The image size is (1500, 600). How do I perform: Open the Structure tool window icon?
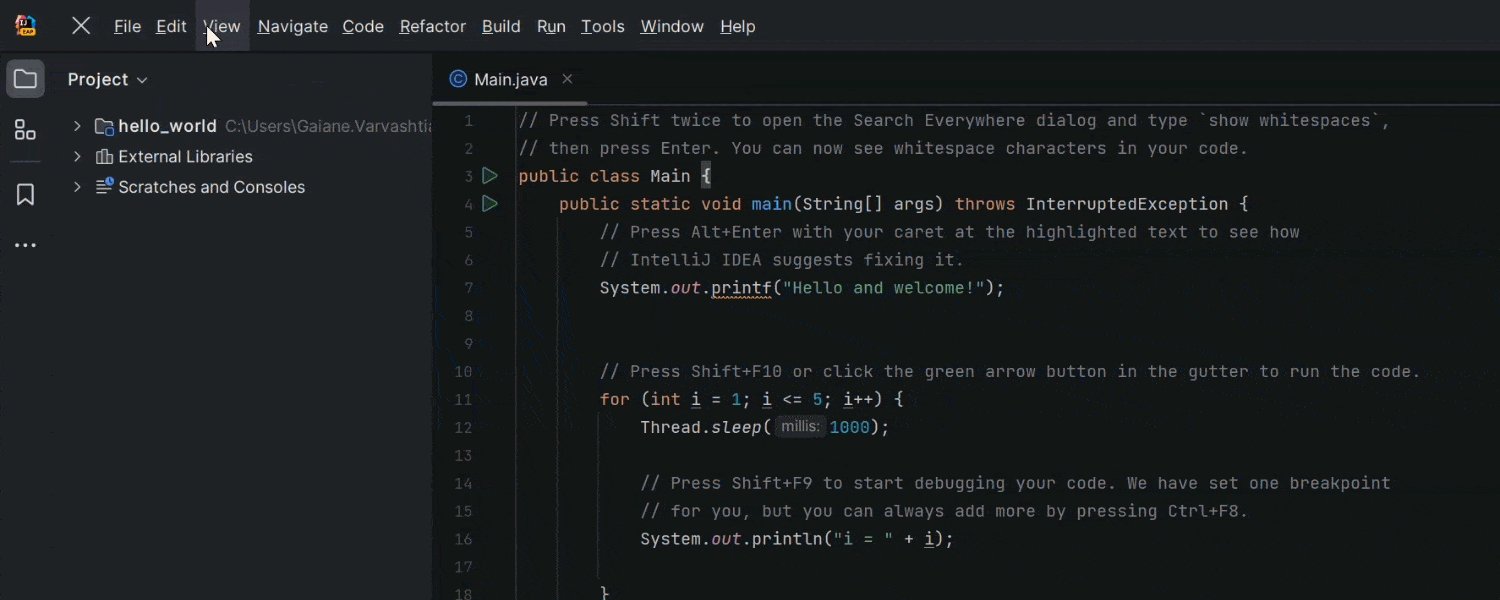[x=25, y=130]
